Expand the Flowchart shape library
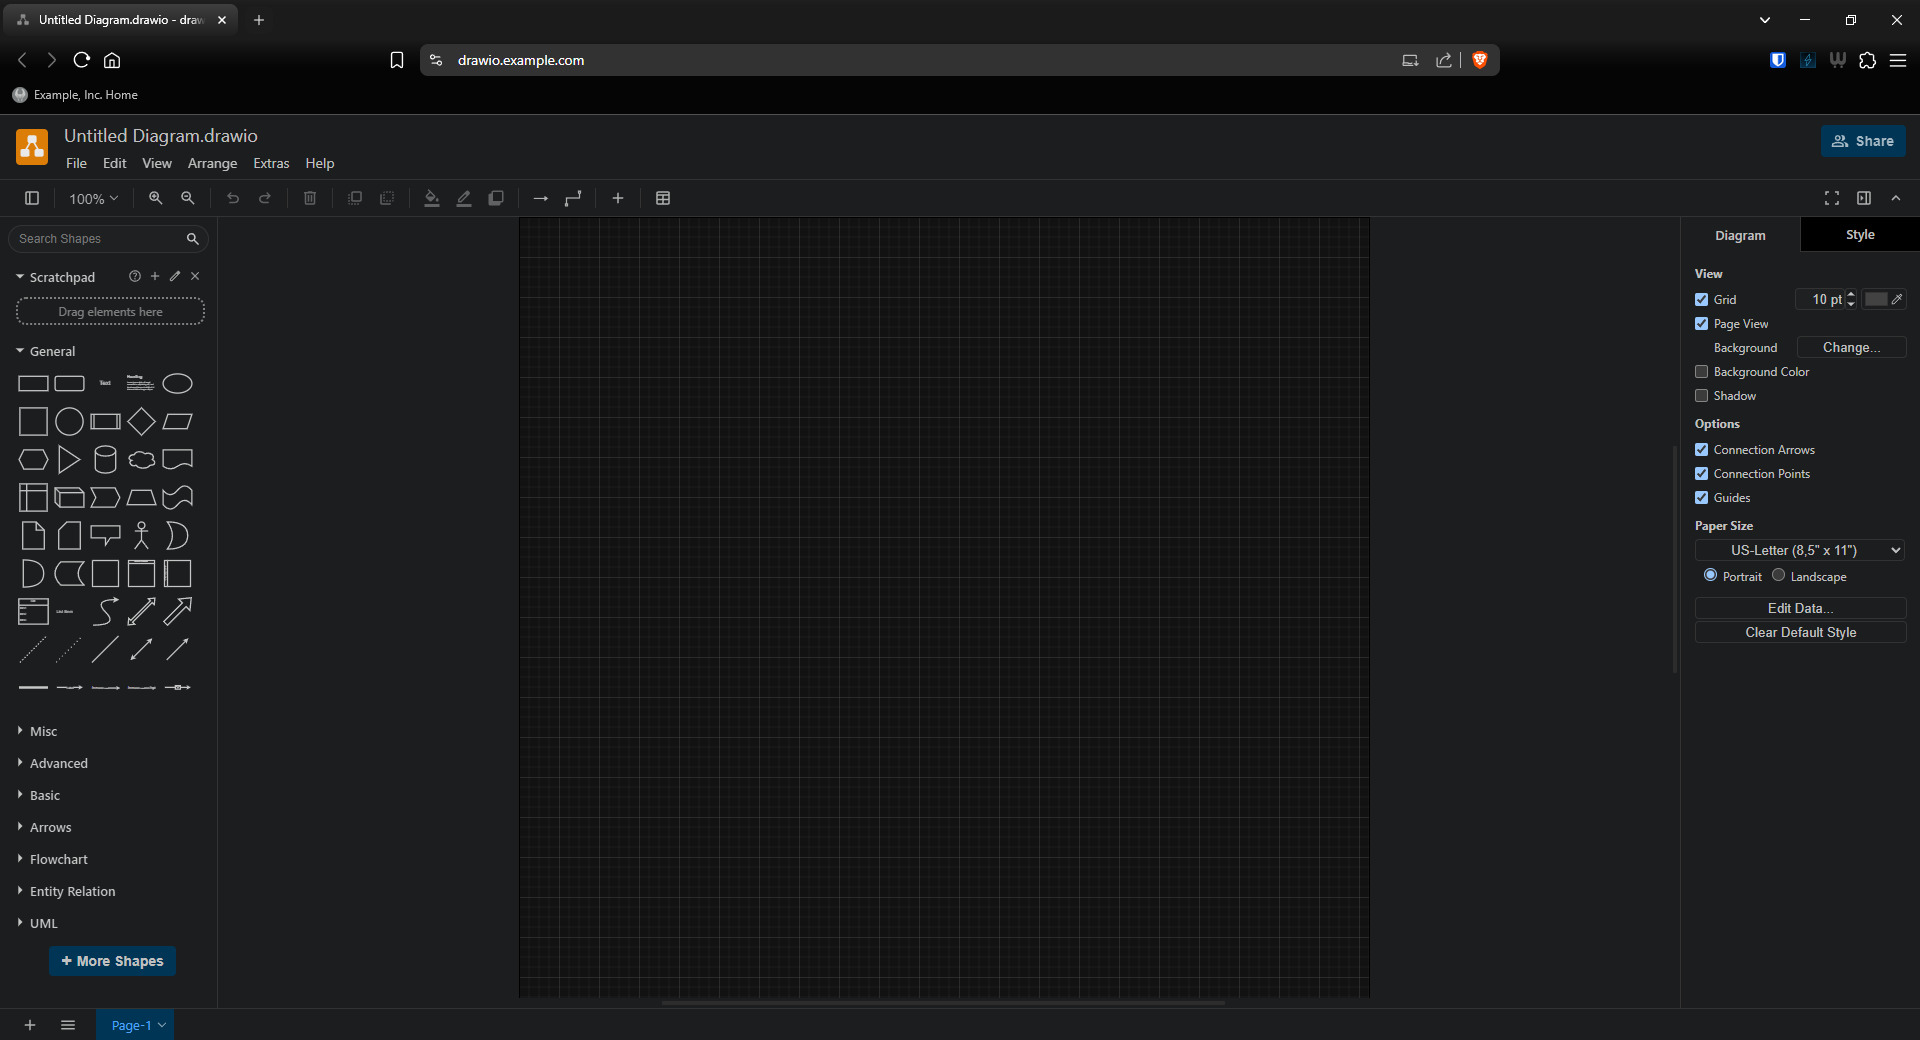The image size is (1920, 1040). pos(58,859)
